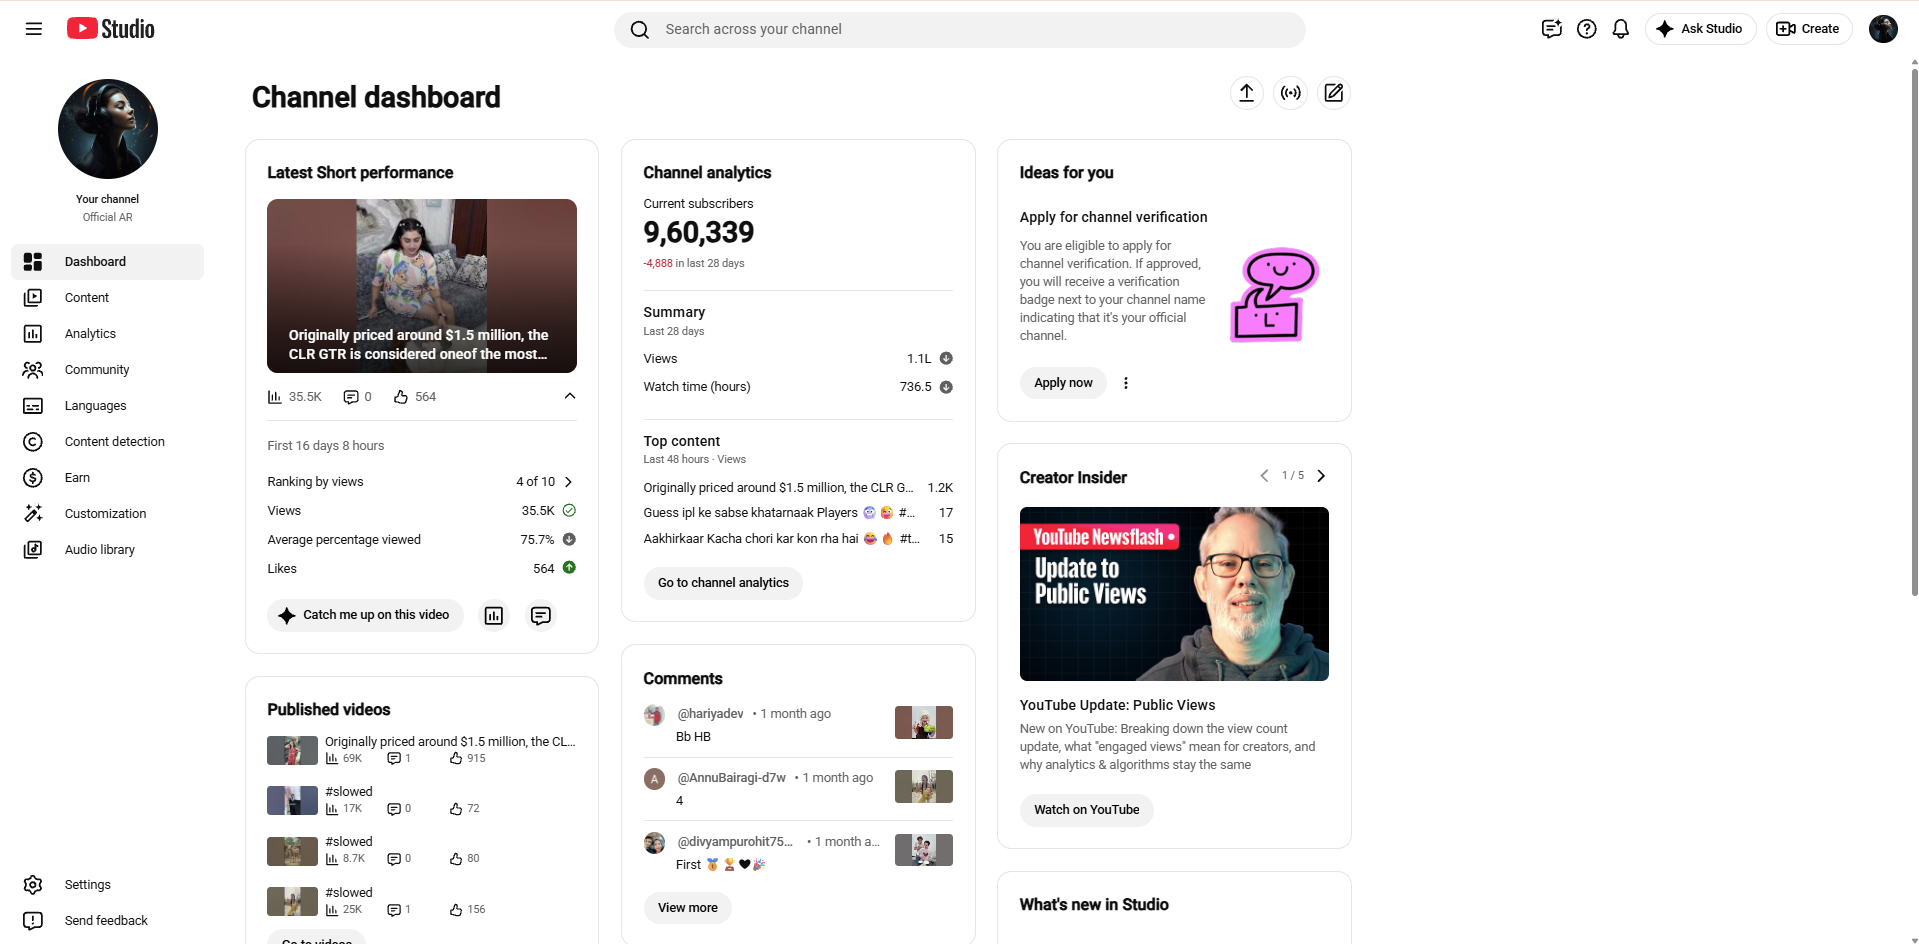Viewport: 1919px width, 944px height.
Task: Open comments icon for latest Short
Action: pyautogui.click(x=541, y=616)
